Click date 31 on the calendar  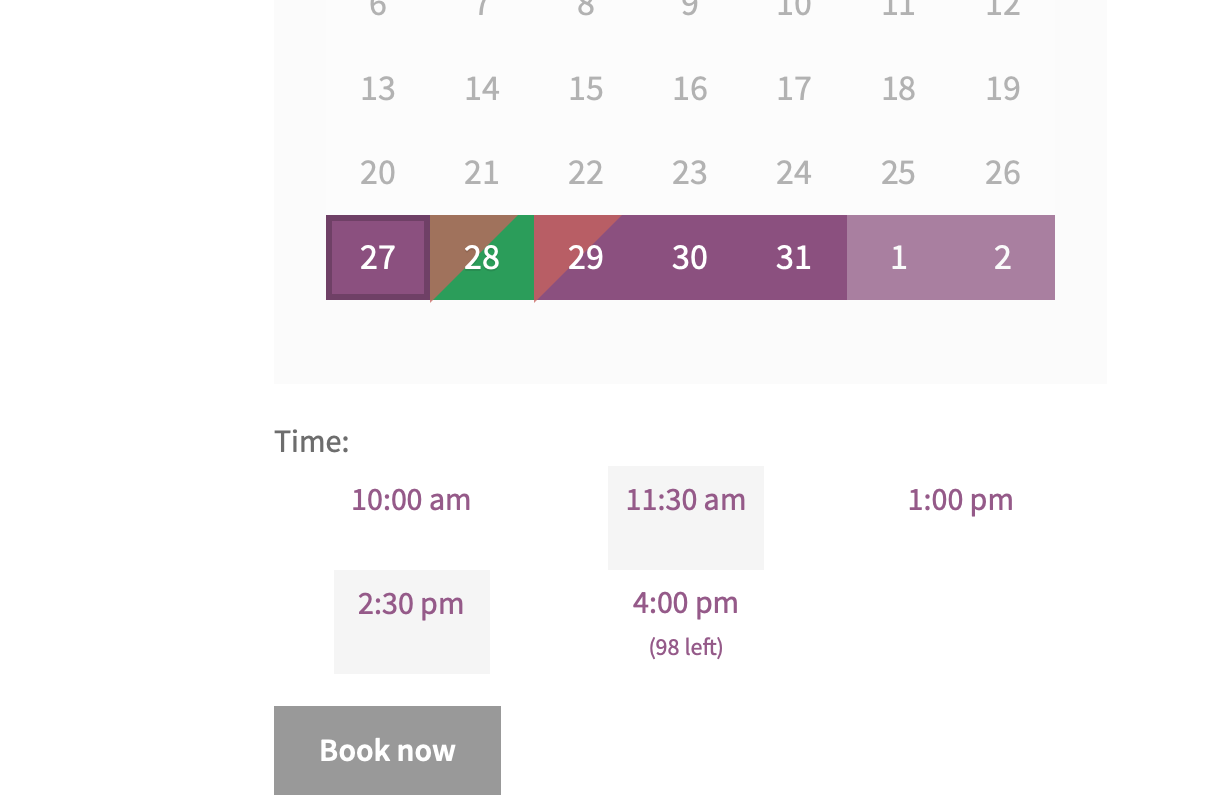point(794,257)
